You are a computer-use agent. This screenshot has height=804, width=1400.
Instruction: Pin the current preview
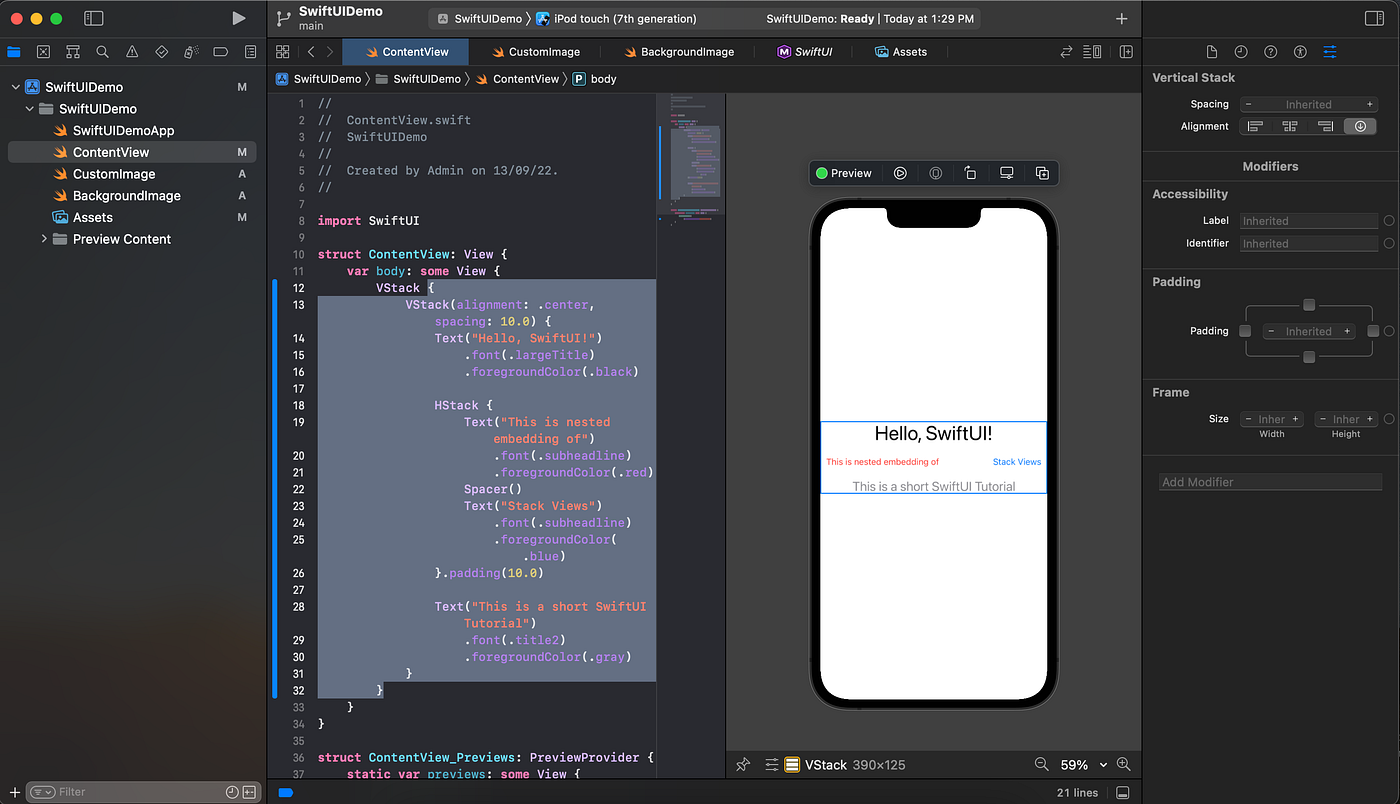tap(742, 764)
